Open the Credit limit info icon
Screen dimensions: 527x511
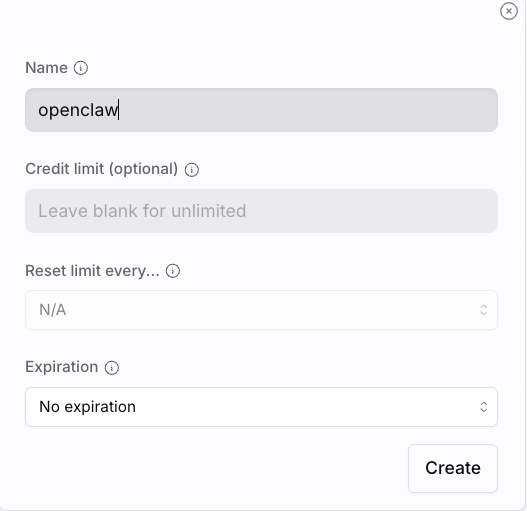pyautogui.click(x=192, y=169)
